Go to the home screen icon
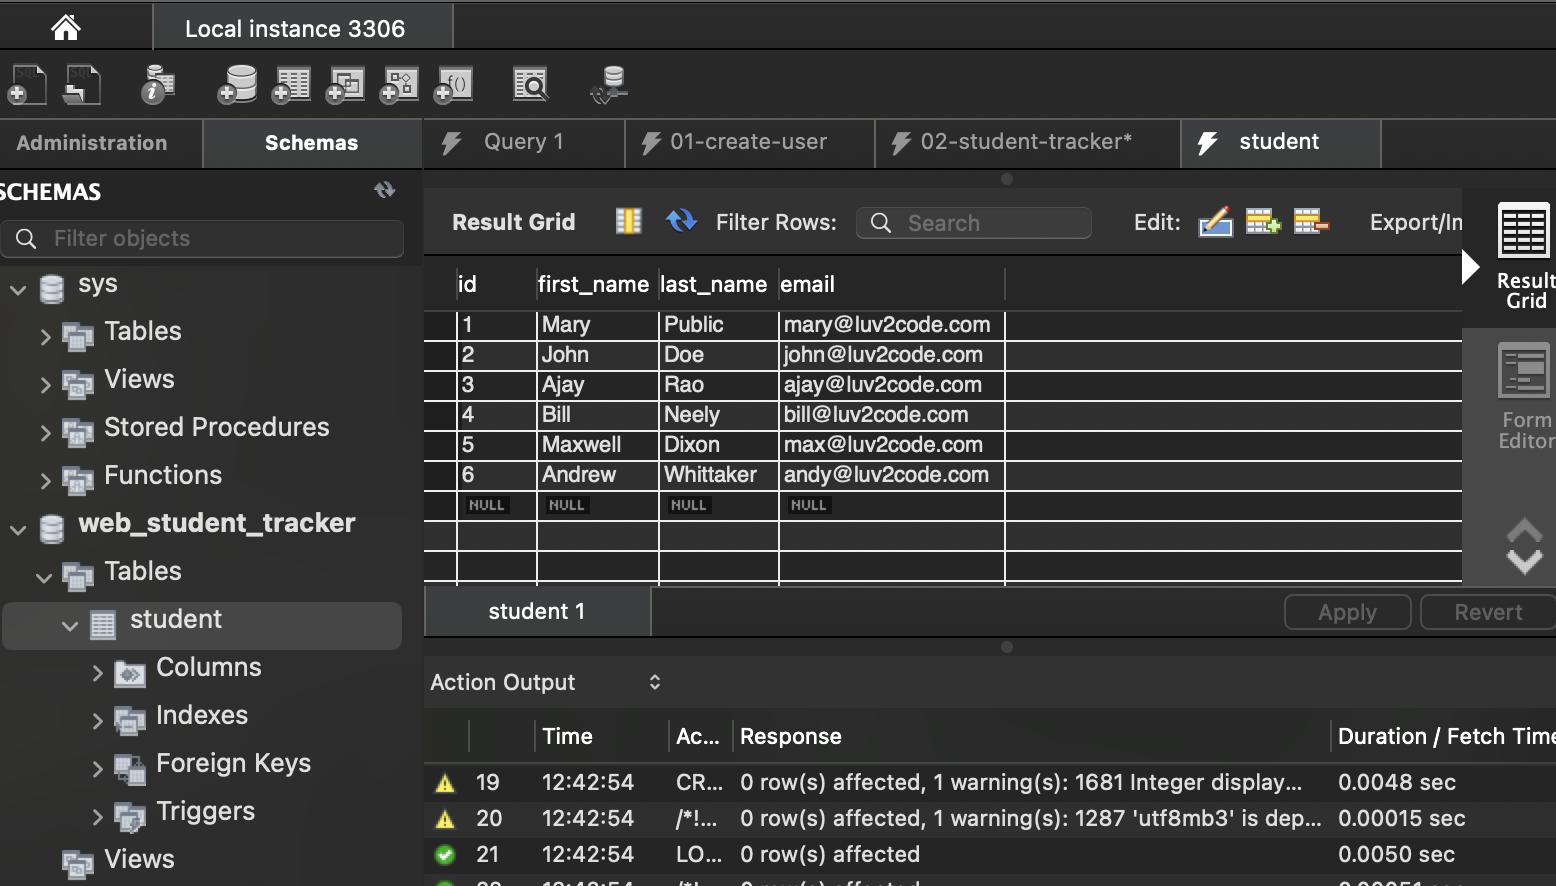The image size is (1556, 886). coord(66,27)
